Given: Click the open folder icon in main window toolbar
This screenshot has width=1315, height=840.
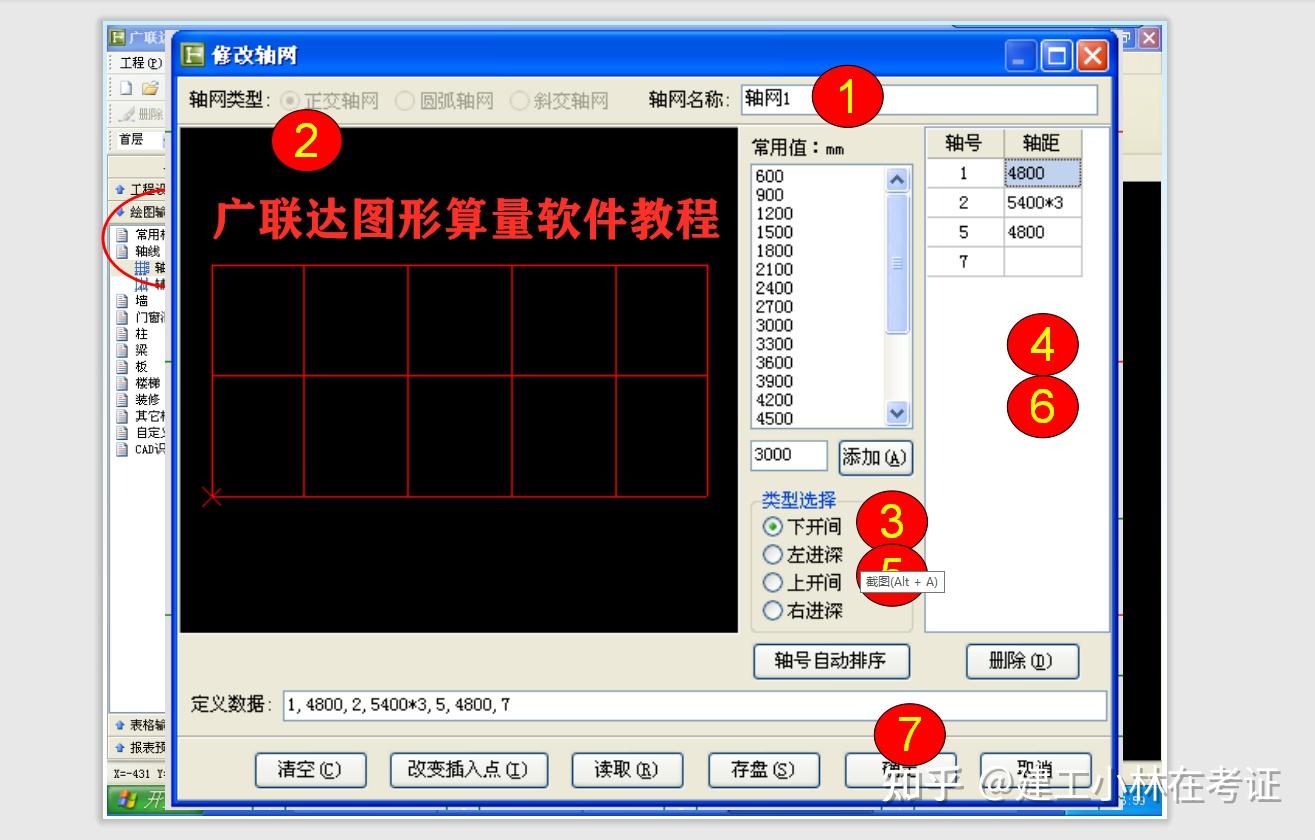Looking at the screenshot, I should coord(150,88).
